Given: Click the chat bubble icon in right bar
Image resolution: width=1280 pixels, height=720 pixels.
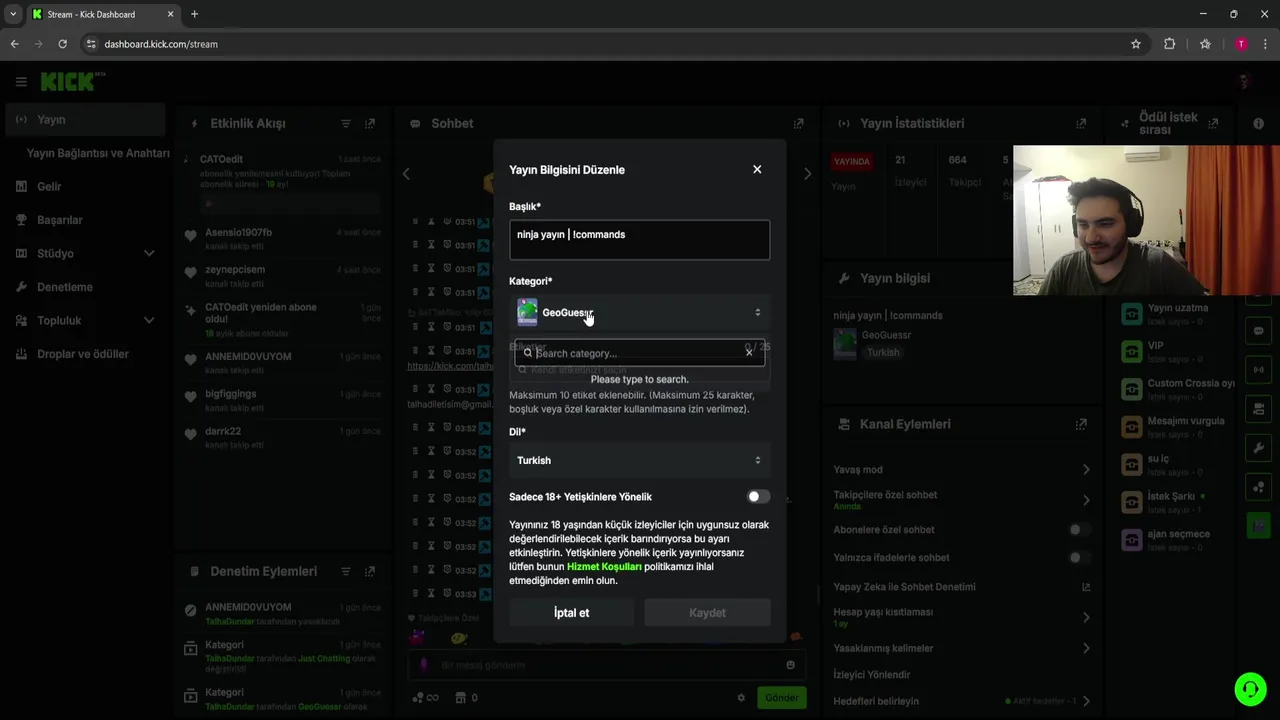Looking at the screenshot, I should 1258,331.
